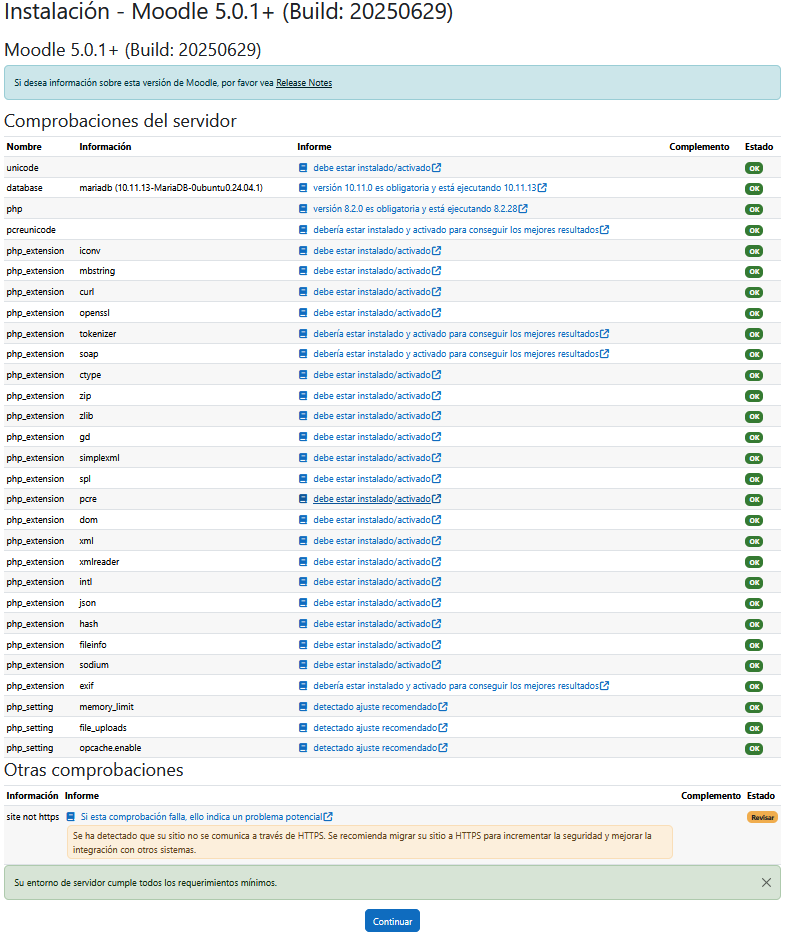
Task: Click the 'Comprobaciones del servidor' heading
Action: click(x=120, y=121)
